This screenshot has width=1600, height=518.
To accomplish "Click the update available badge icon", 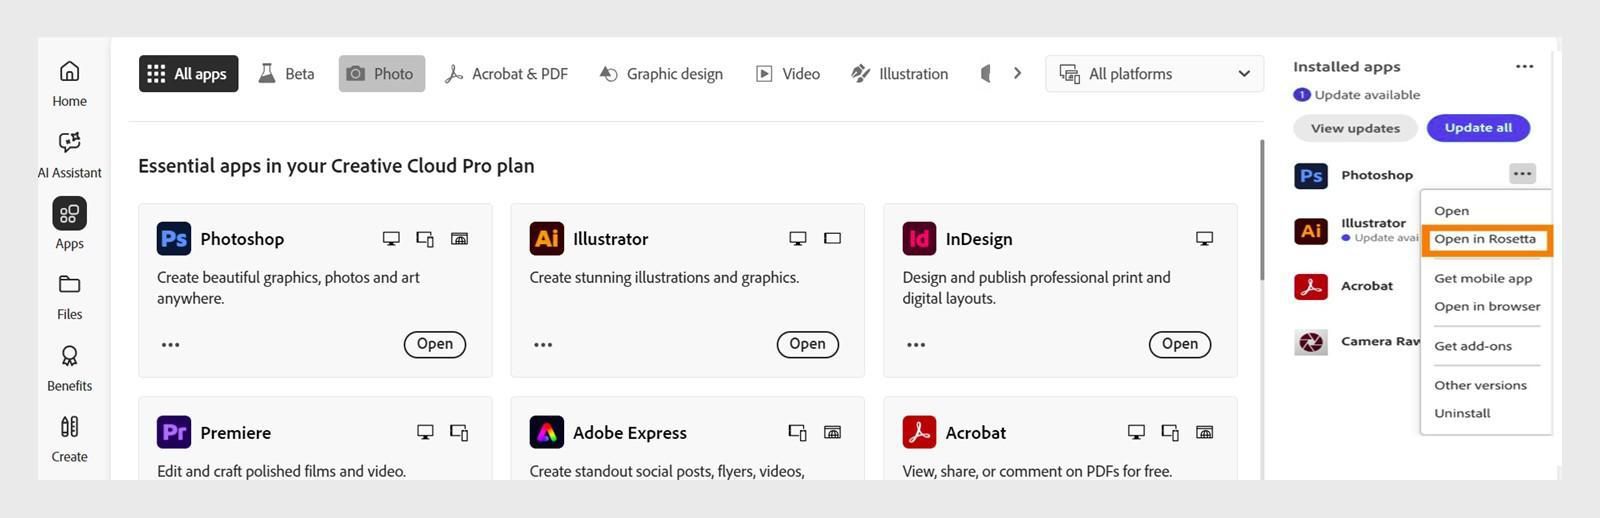I will pyautogui.click(x=1301, y=95).
